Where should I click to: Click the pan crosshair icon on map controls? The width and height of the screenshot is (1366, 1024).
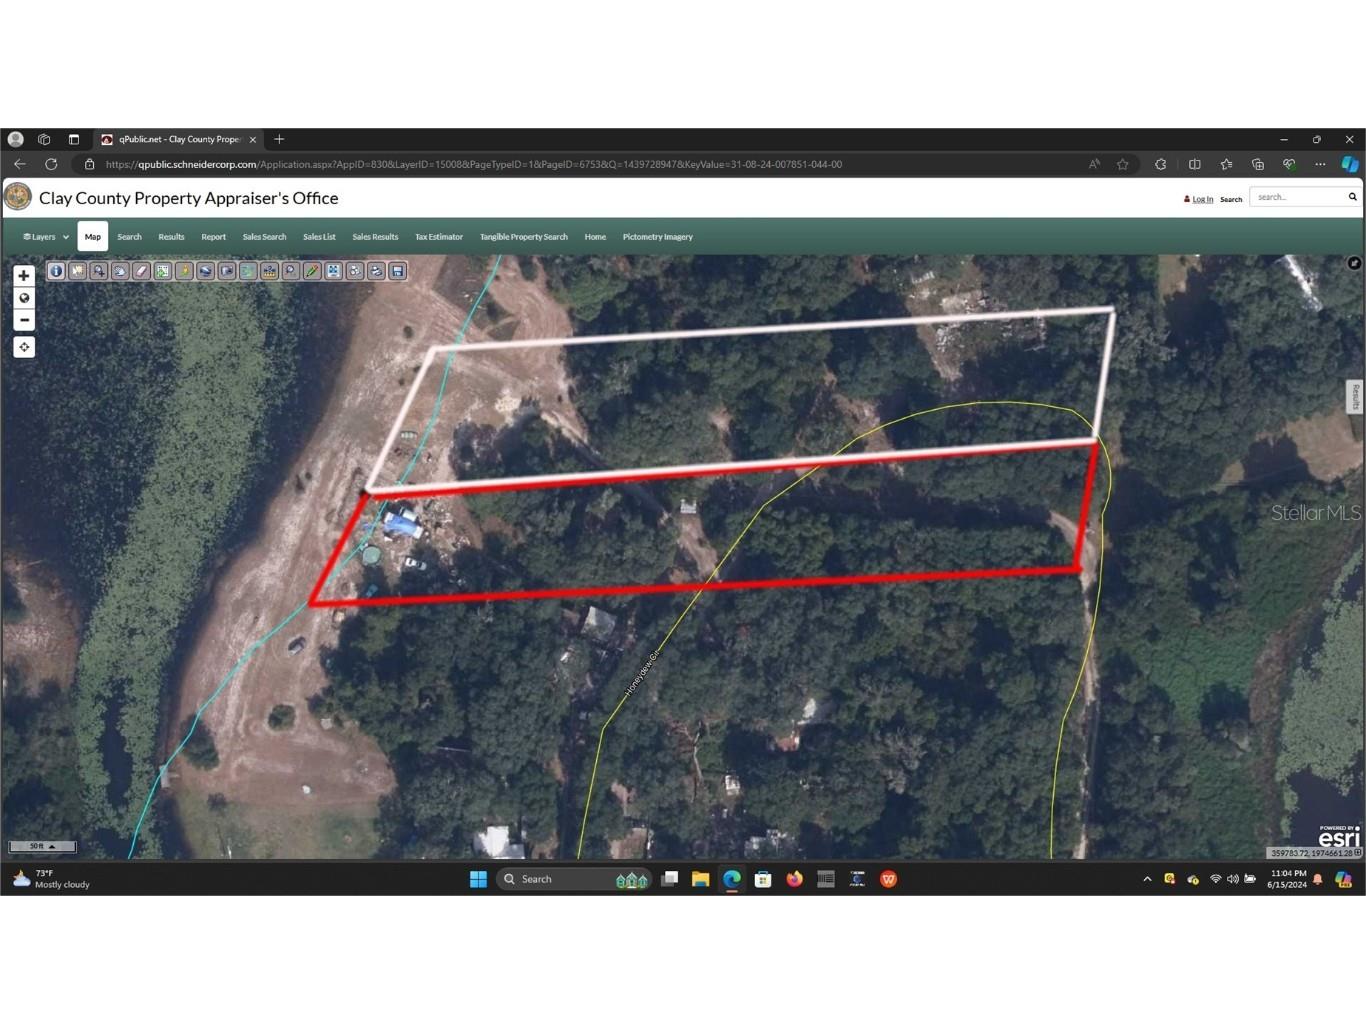click(x=24, y=346)
